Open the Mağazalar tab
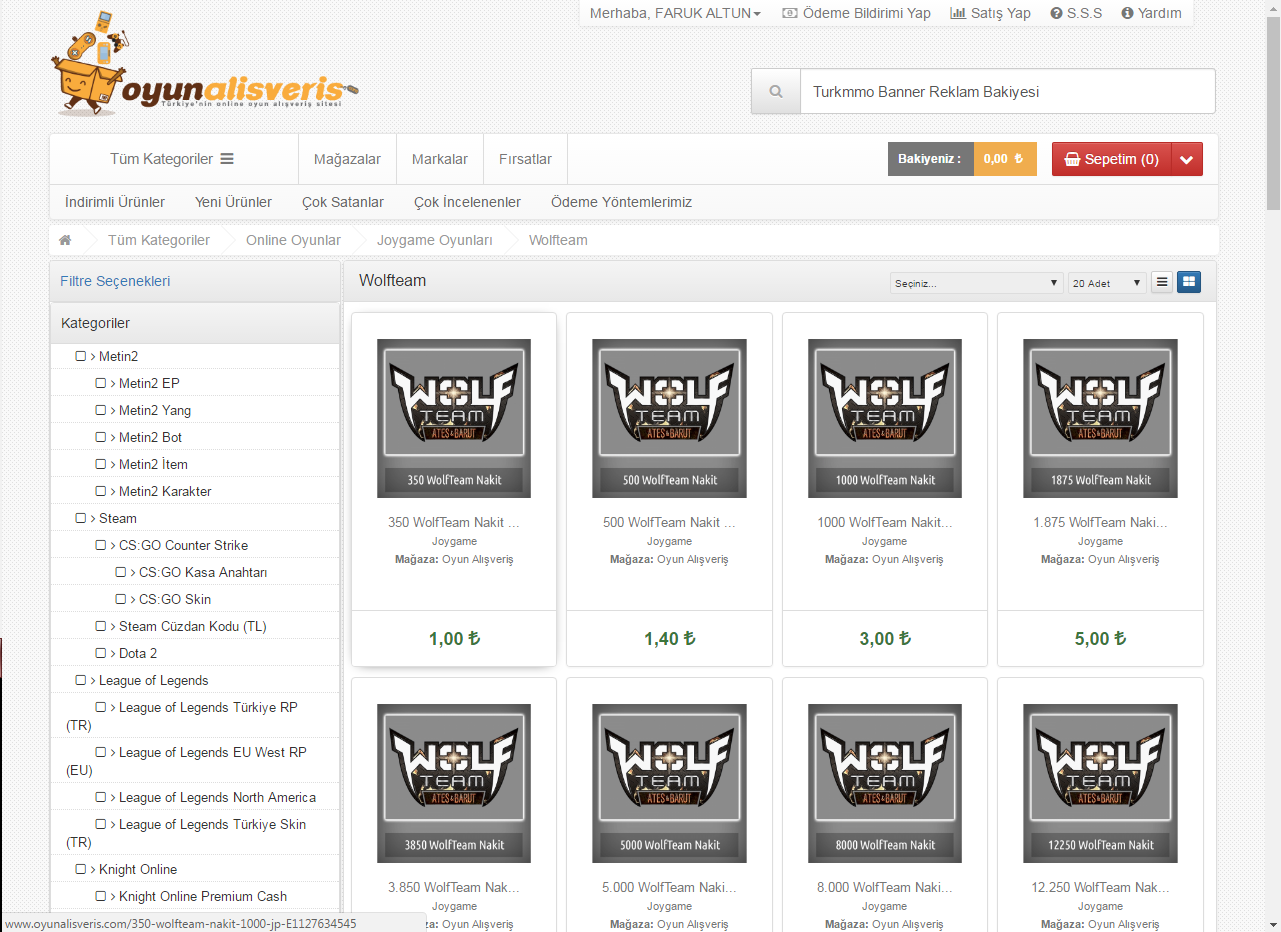Viewport: 1281px width, 932px height. coord(347,159)
